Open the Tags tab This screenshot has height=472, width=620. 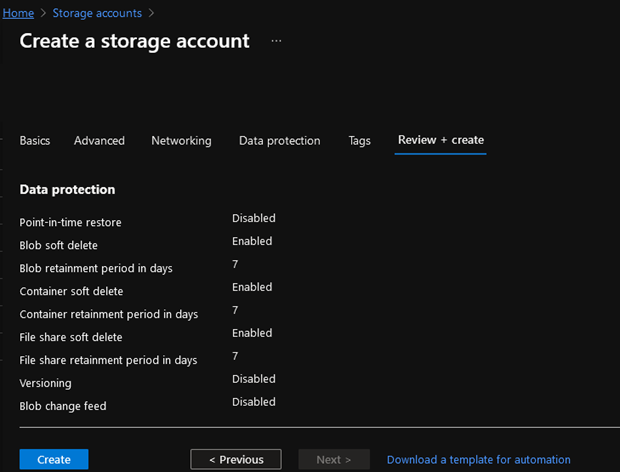(359, 141)
